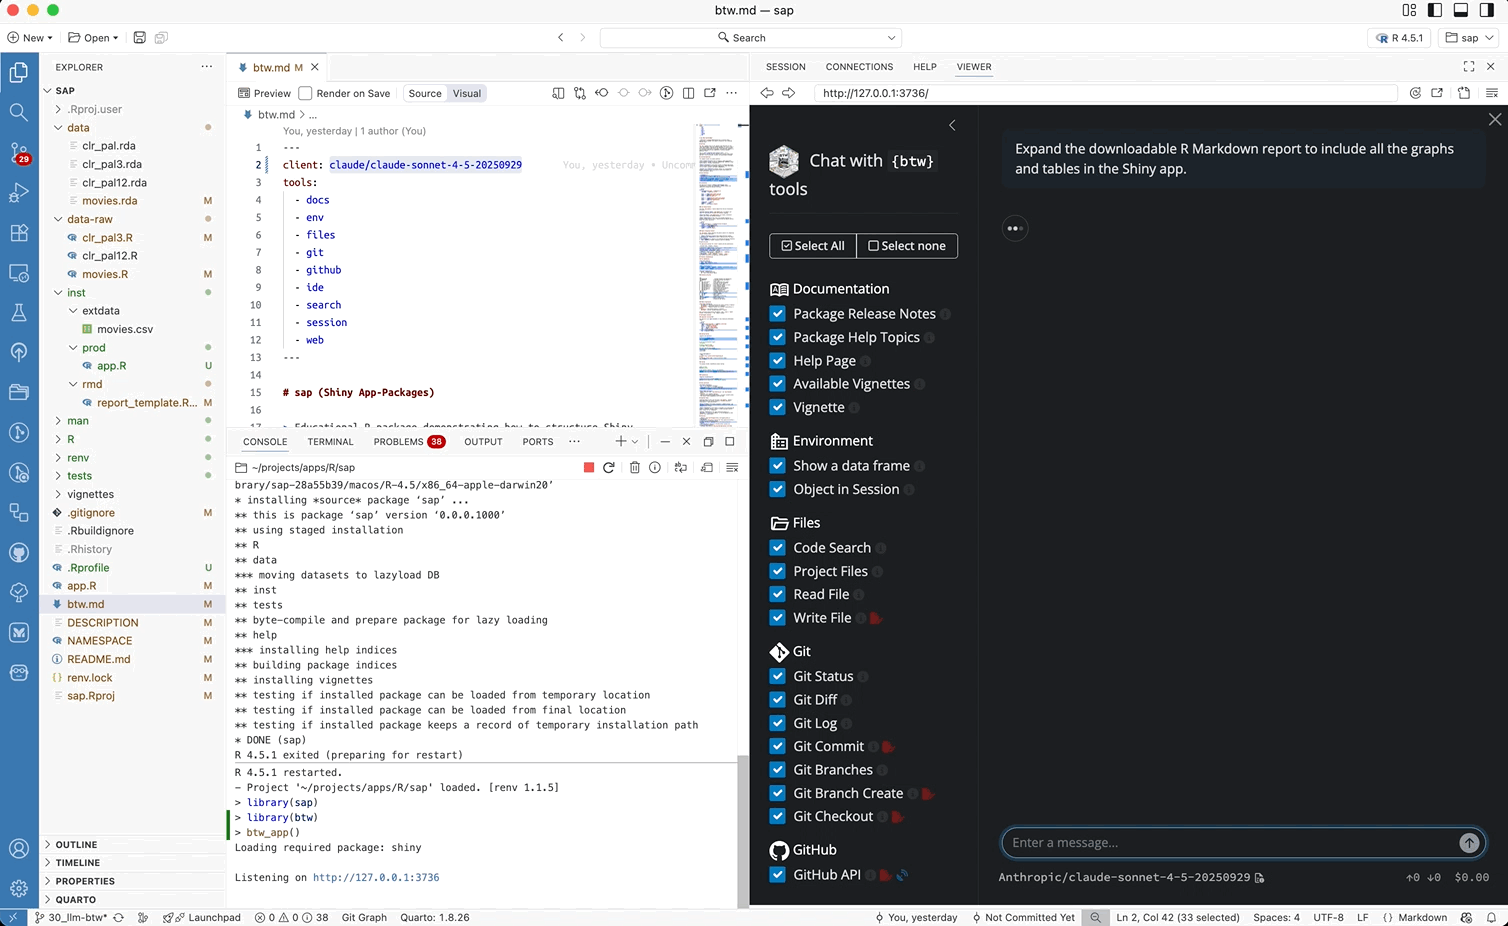Open the New dropdown in toolbar

(29, 38)
